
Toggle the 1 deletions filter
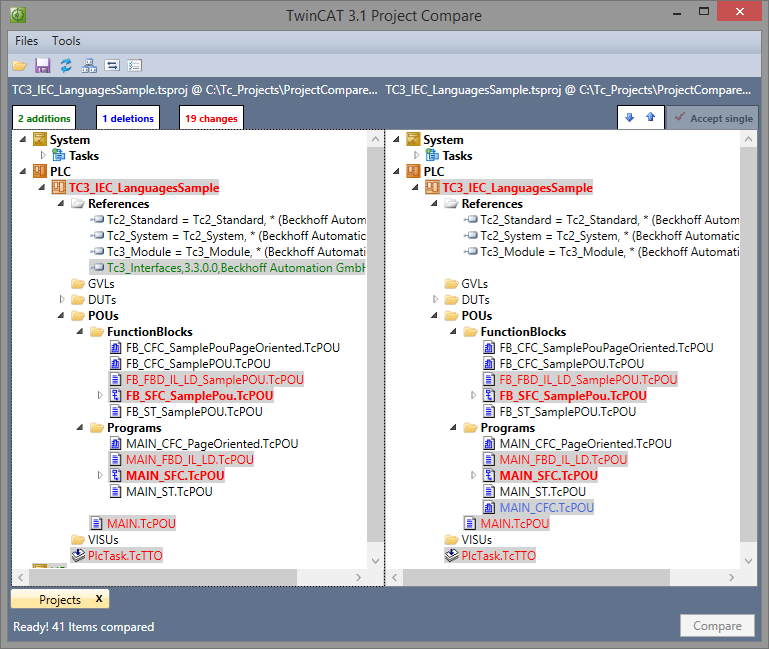(129, 118)
